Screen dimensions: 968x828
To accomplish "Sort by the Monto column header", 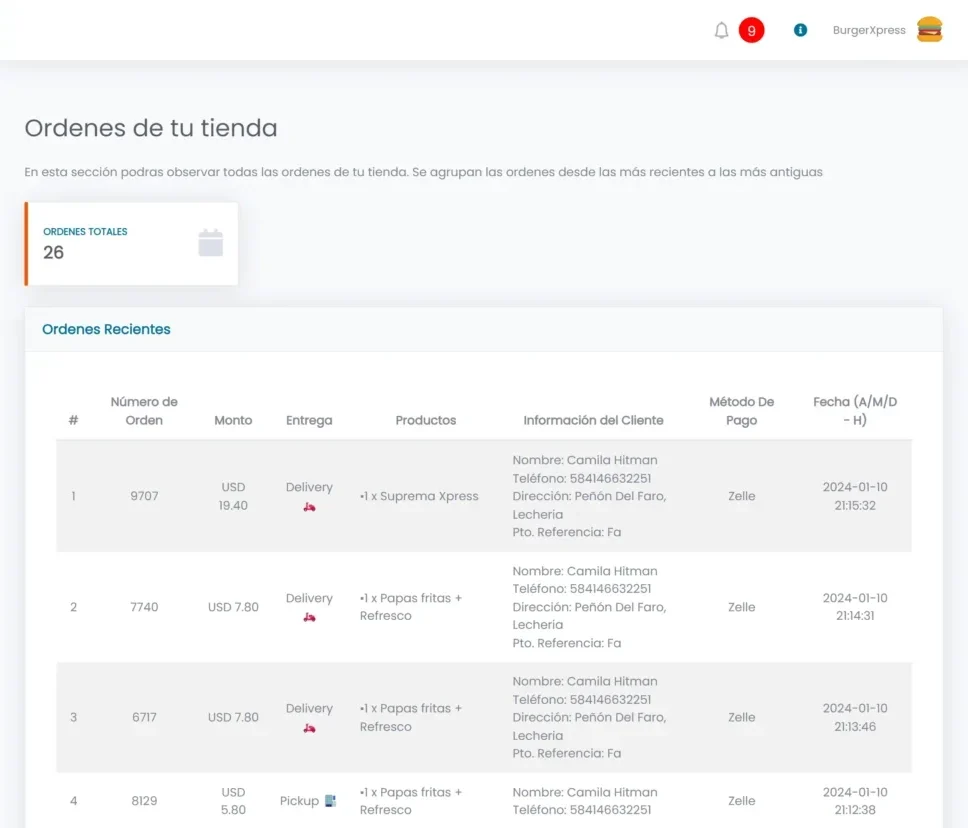I will [x=233, y=420].
